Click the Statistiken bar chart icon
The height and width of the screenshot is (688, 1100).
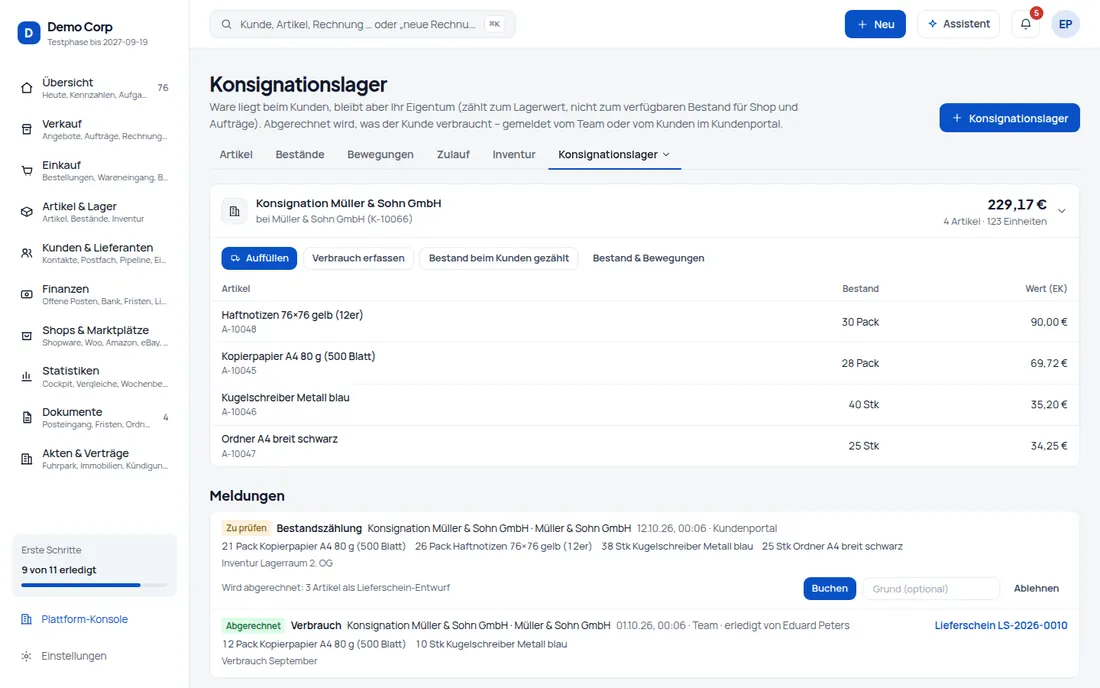click(x=27, y=377)
